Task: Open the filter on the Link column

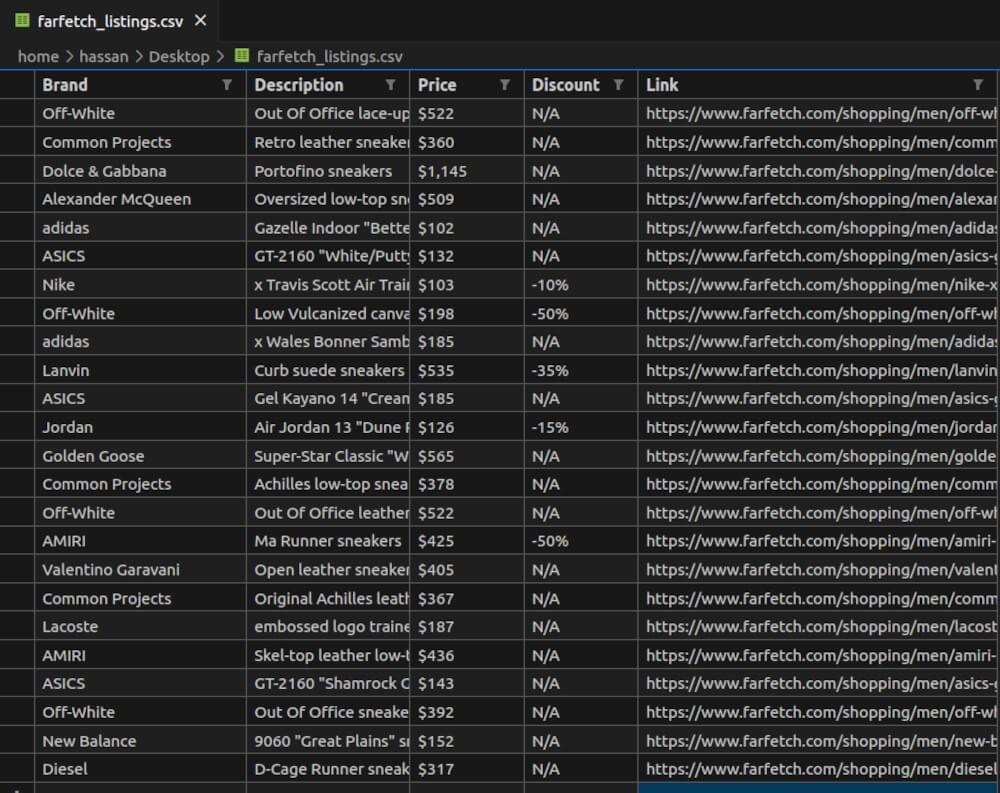Action: [x=978, y=85]
